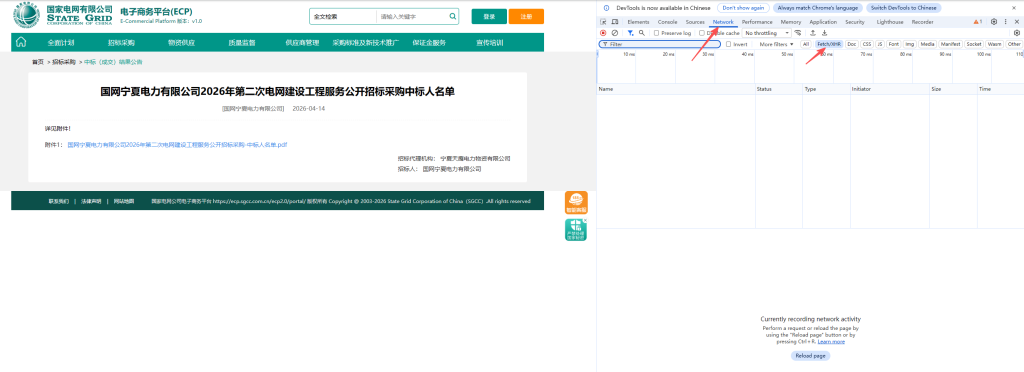This screenshot has height=372, width=1024.
Task: Toggle the CSS request type filter
Action: coord(867,44)
